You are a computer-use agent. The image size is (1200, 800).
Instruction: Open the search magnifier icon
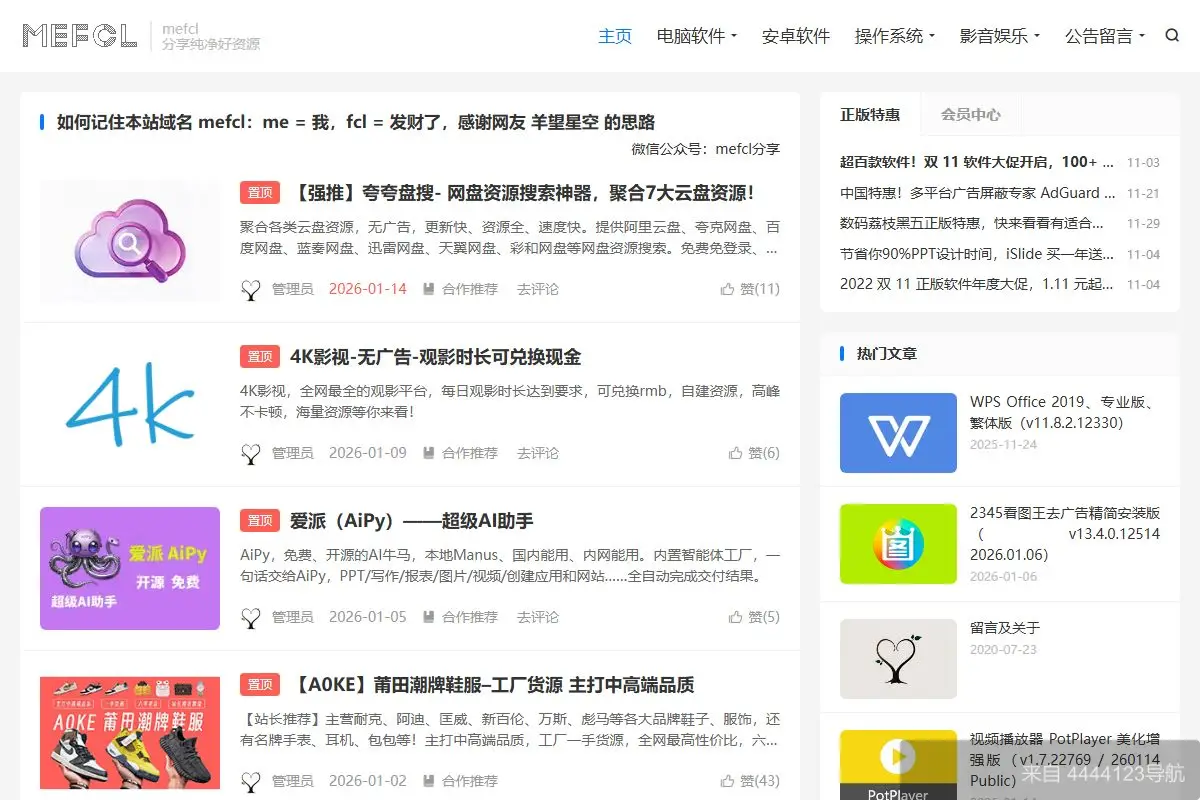pos(1172,35)
